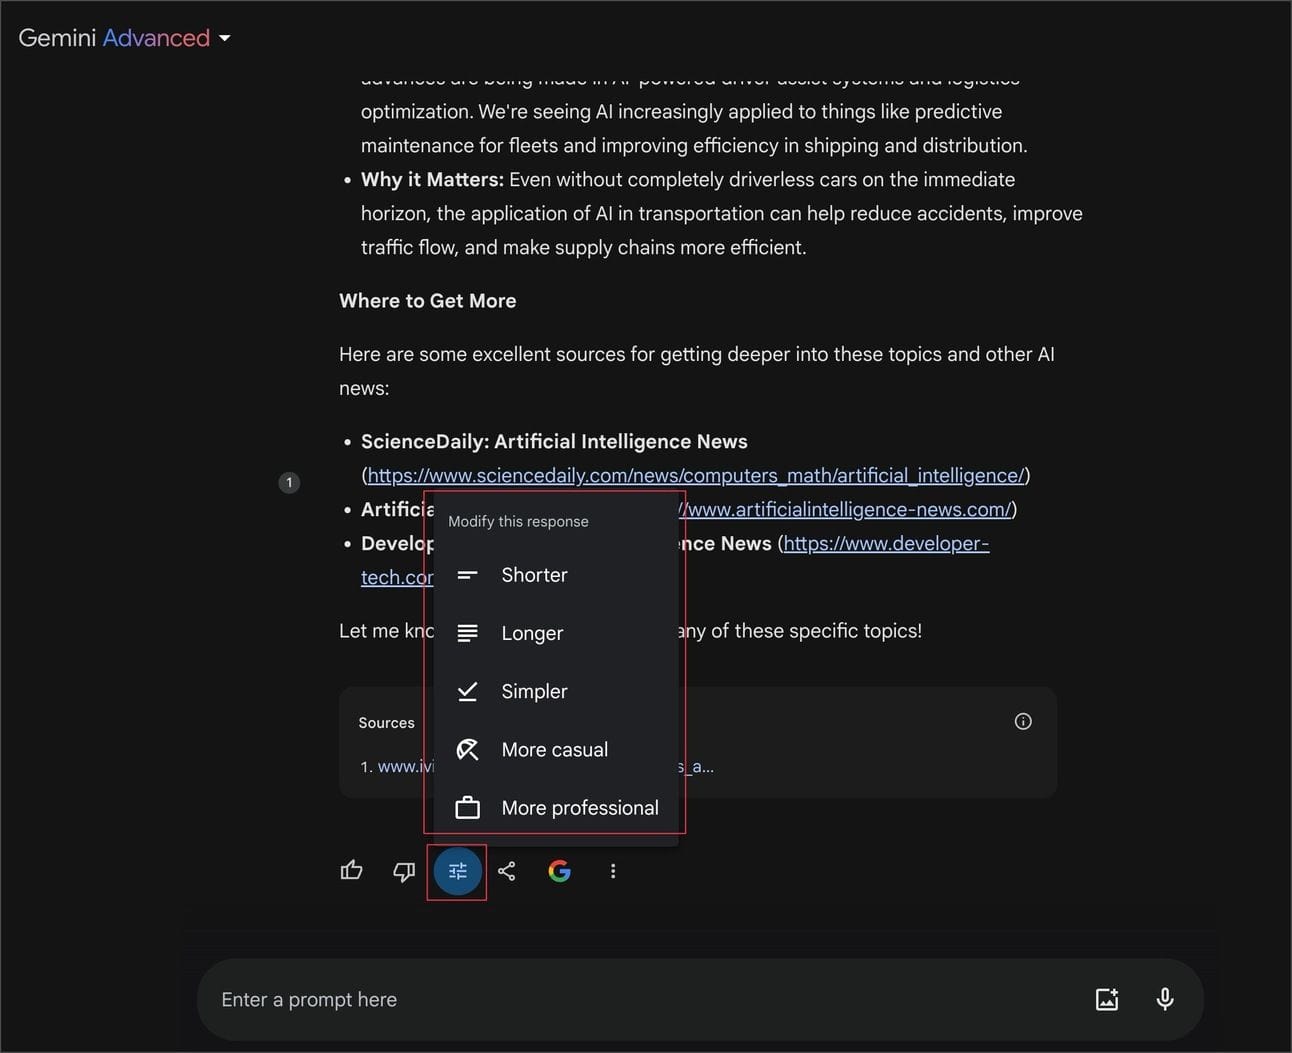The width and height of the screenshot is (1292, 1053).
Task: Click 'ScienceDaily: Artificial Intelligence News' bold text
Action: point(554,442)
